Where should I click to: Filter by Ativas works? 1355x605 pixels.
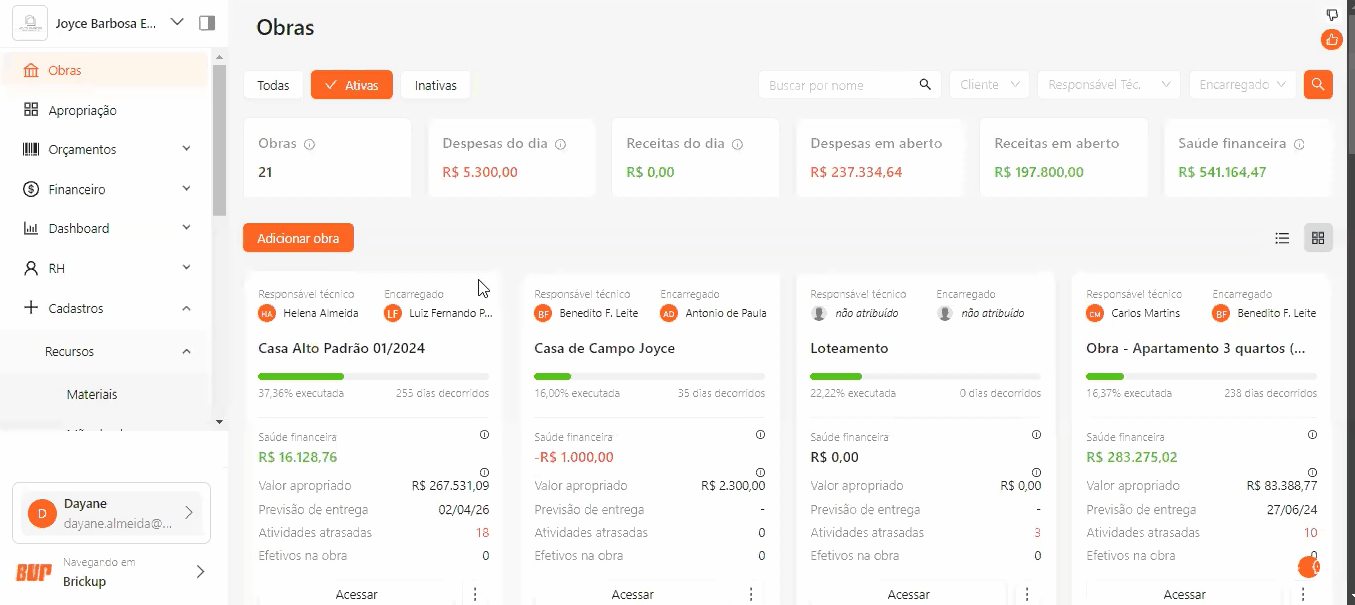(351, 85)
